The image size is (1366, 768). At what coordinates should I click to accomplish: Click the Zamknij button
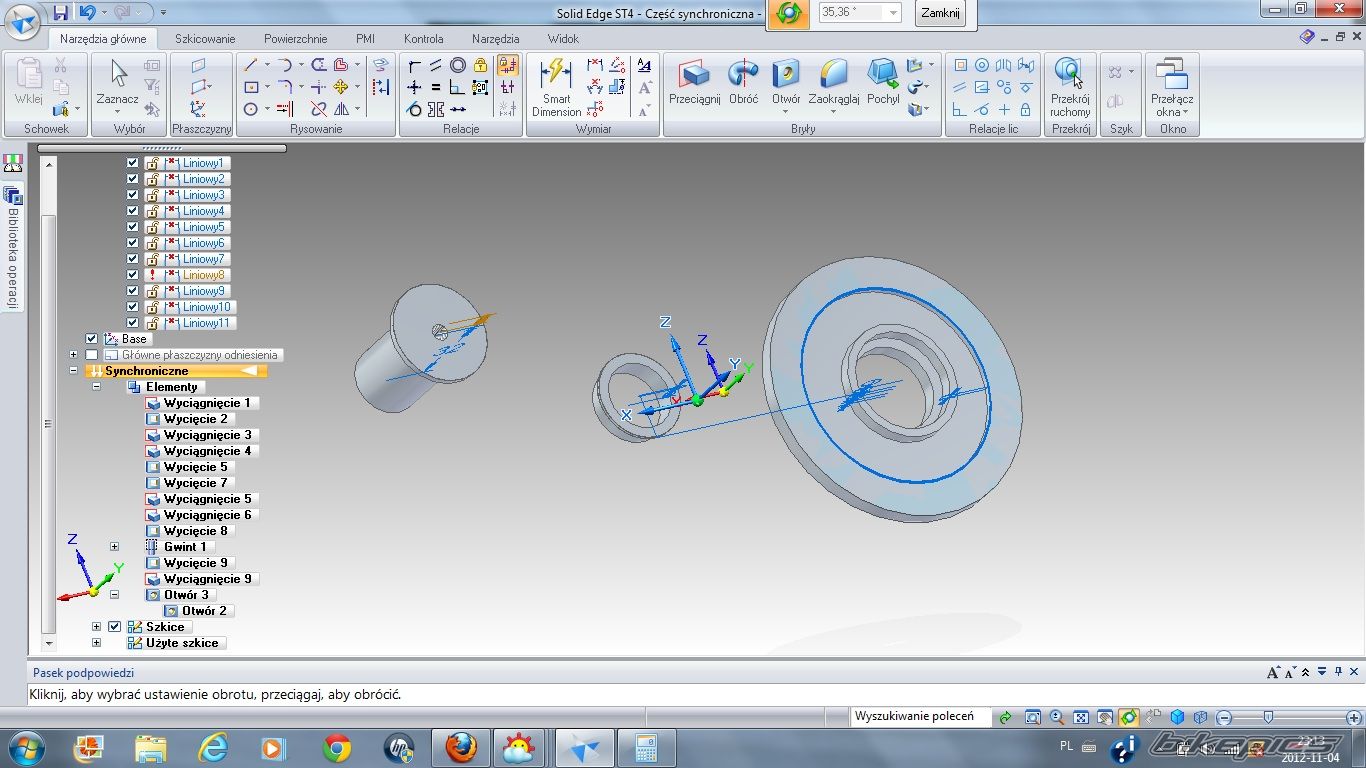click(x=940, y=13)
